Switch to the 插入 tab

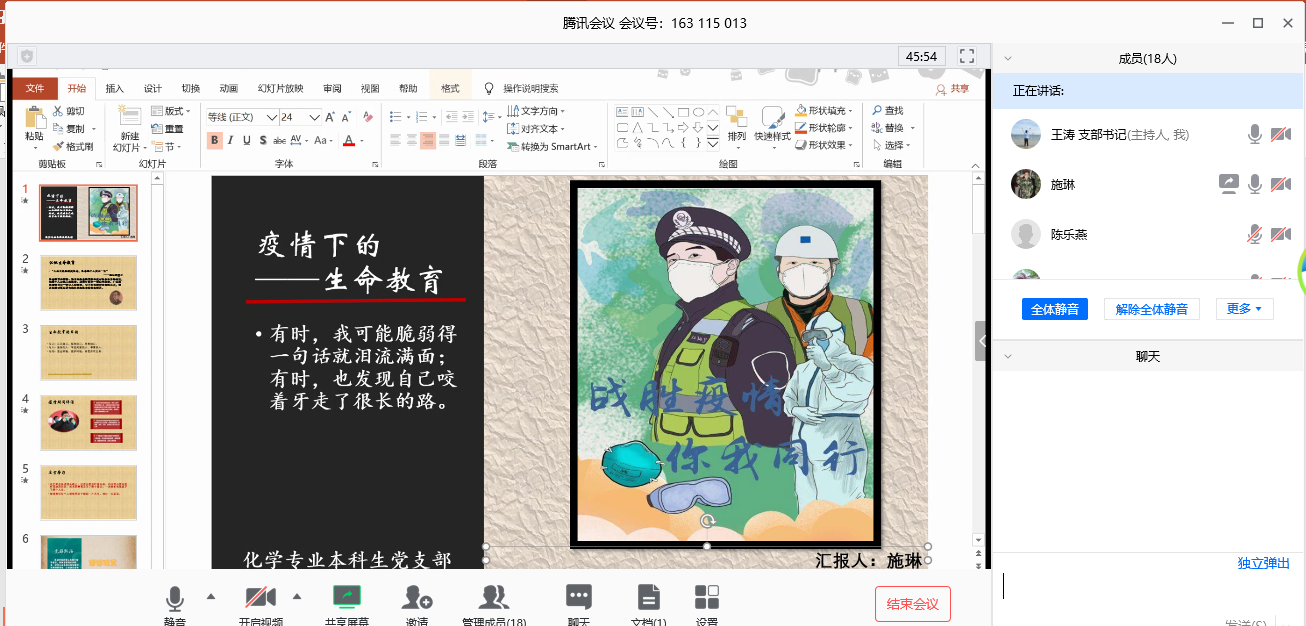point(115,88)
